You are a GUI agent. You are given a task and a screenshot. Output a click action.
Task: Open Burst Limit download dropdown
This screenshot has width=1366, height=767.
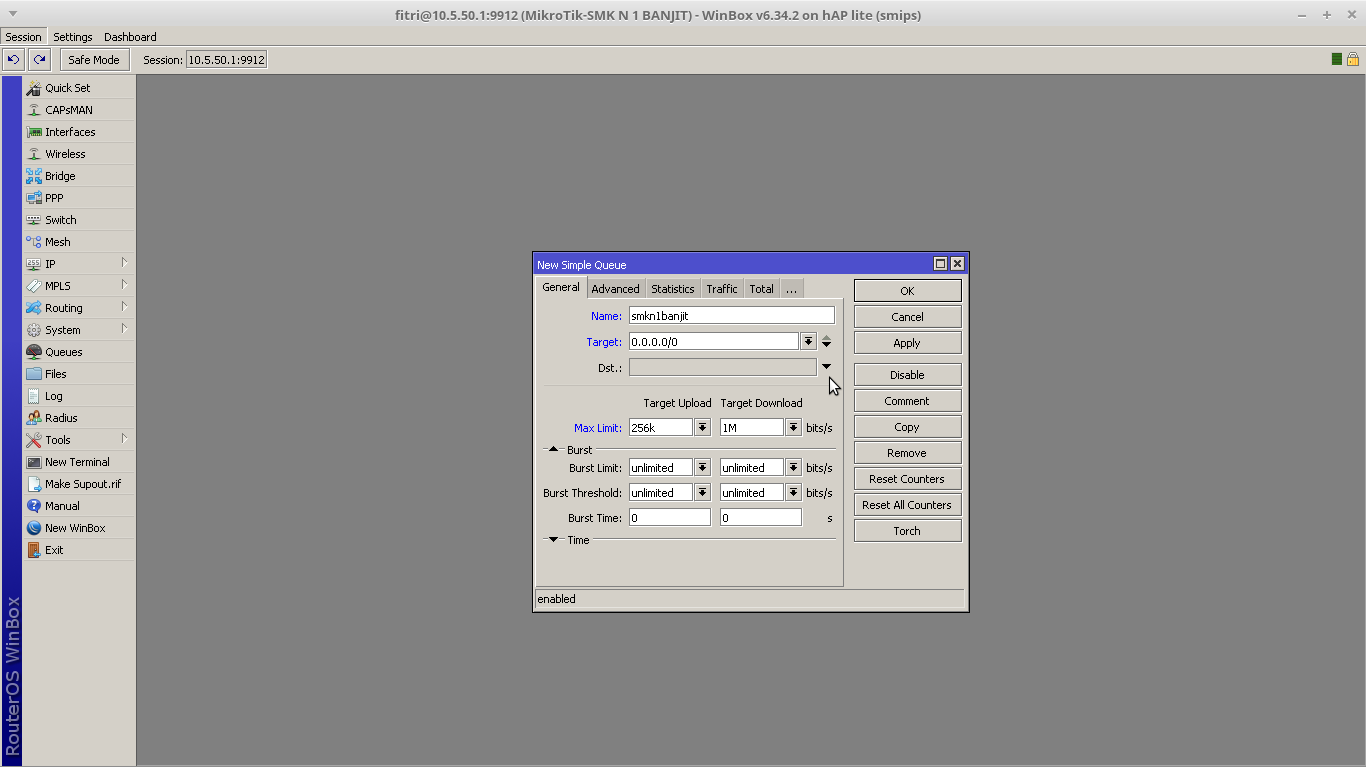pos(793,468)
